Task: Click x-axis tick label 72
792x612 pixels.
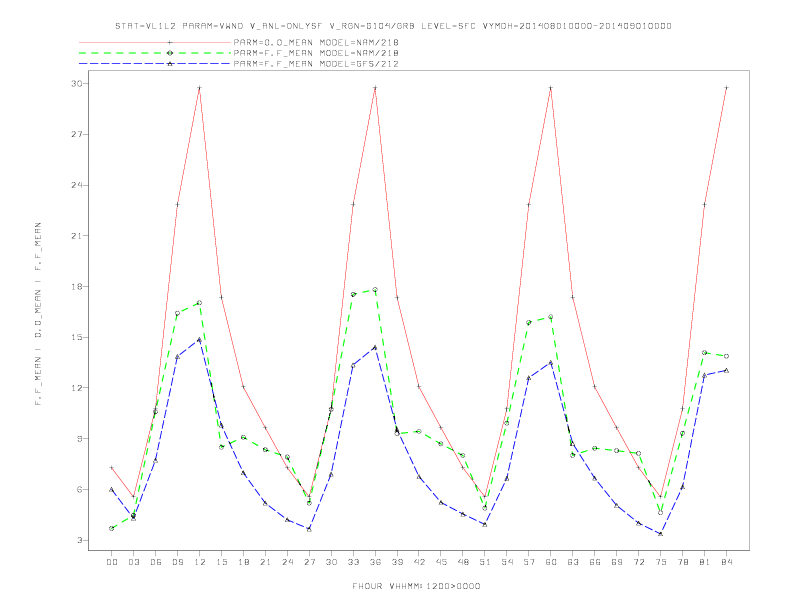Action: (638, 562)
